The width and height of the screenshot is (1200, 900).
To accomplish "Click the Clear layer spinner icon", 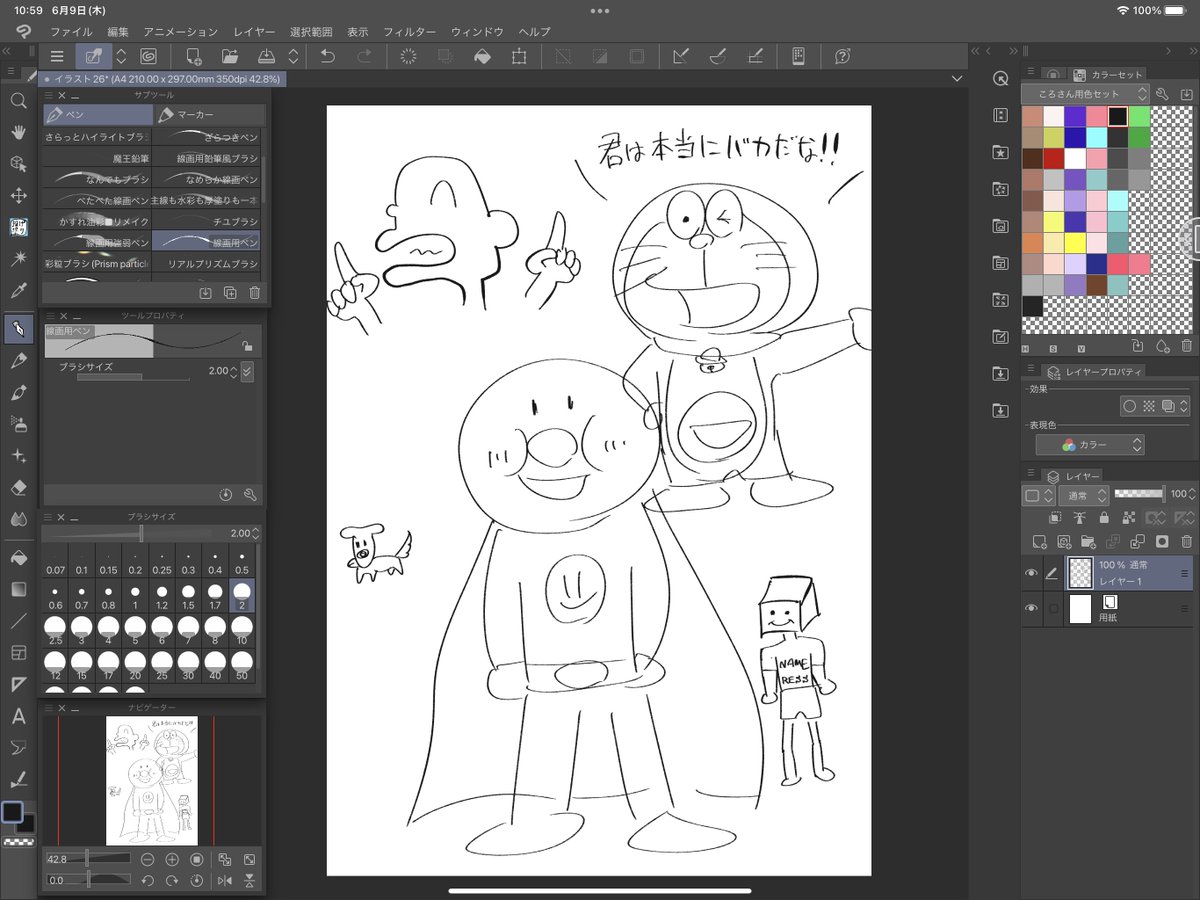I will click(x=408, y=57).
